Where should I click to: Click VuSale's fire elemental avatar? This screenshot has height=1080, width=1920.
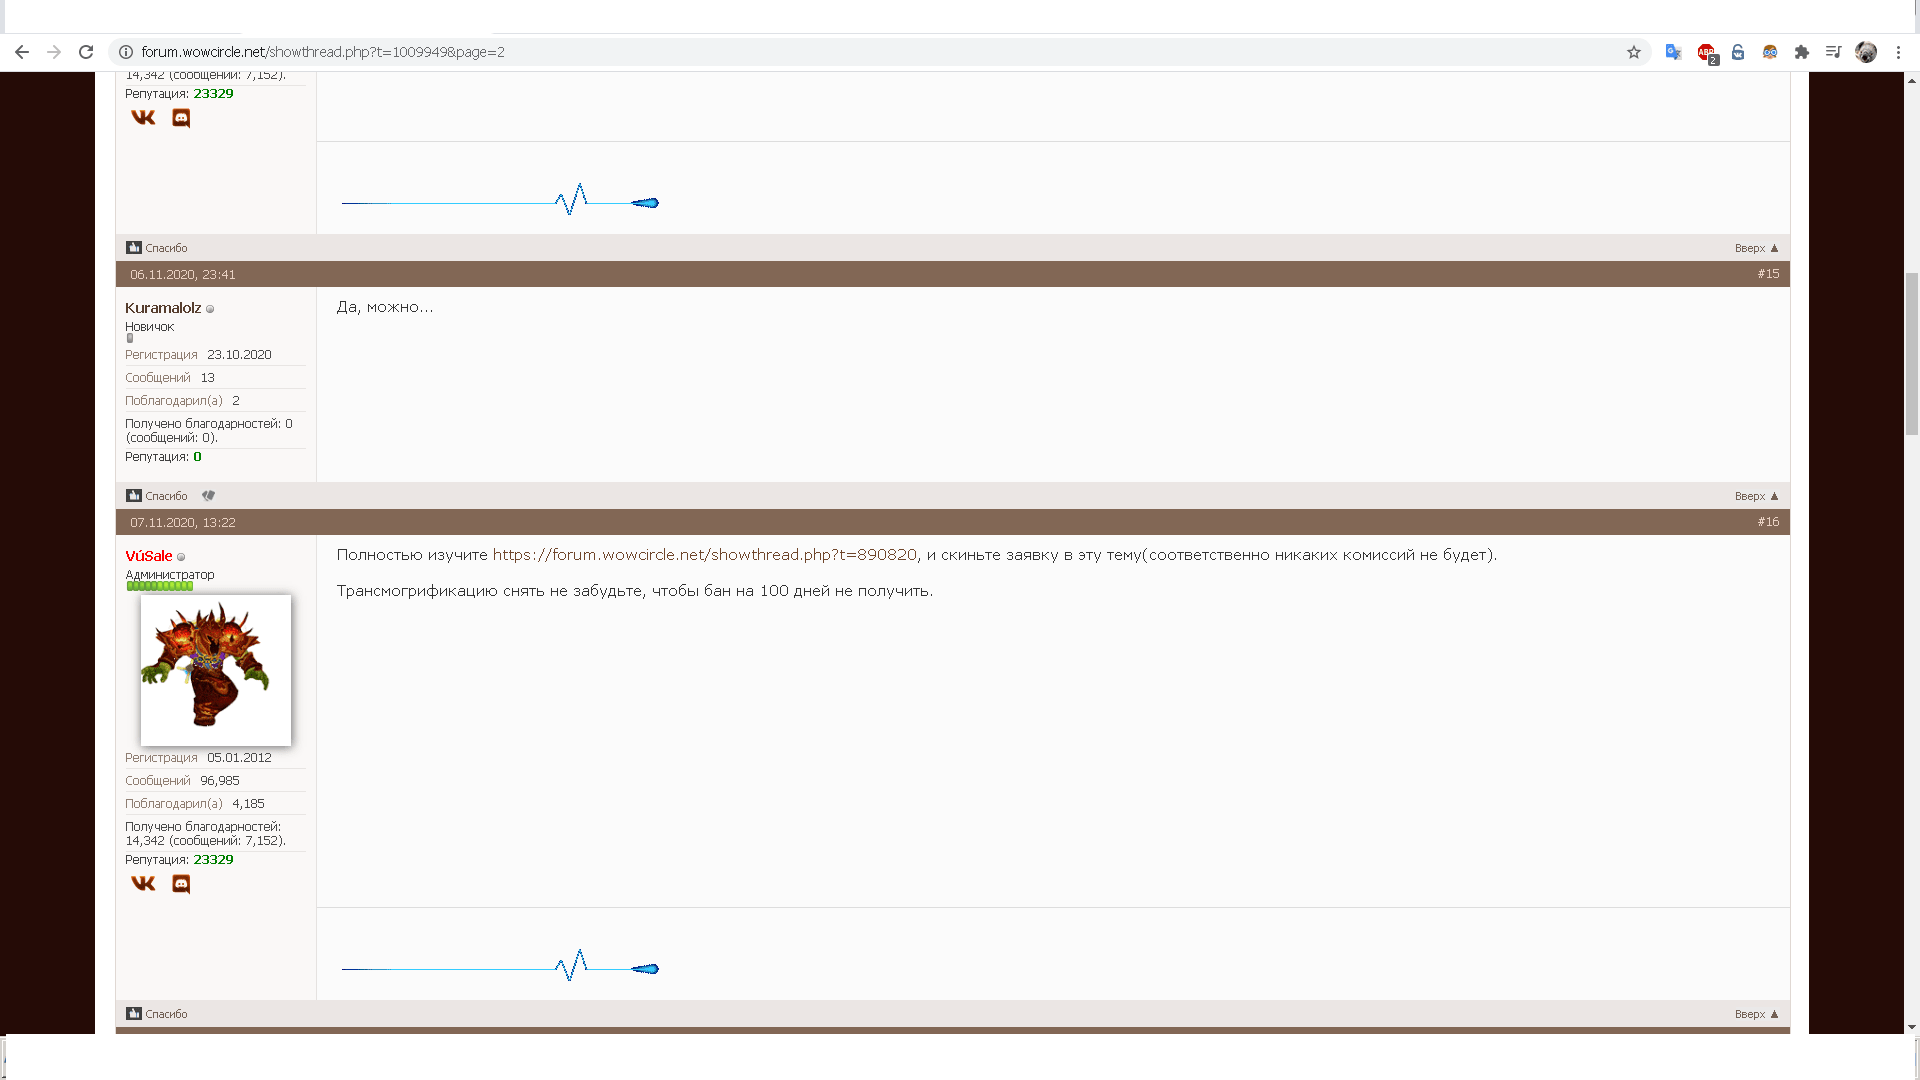pos(216,670)
